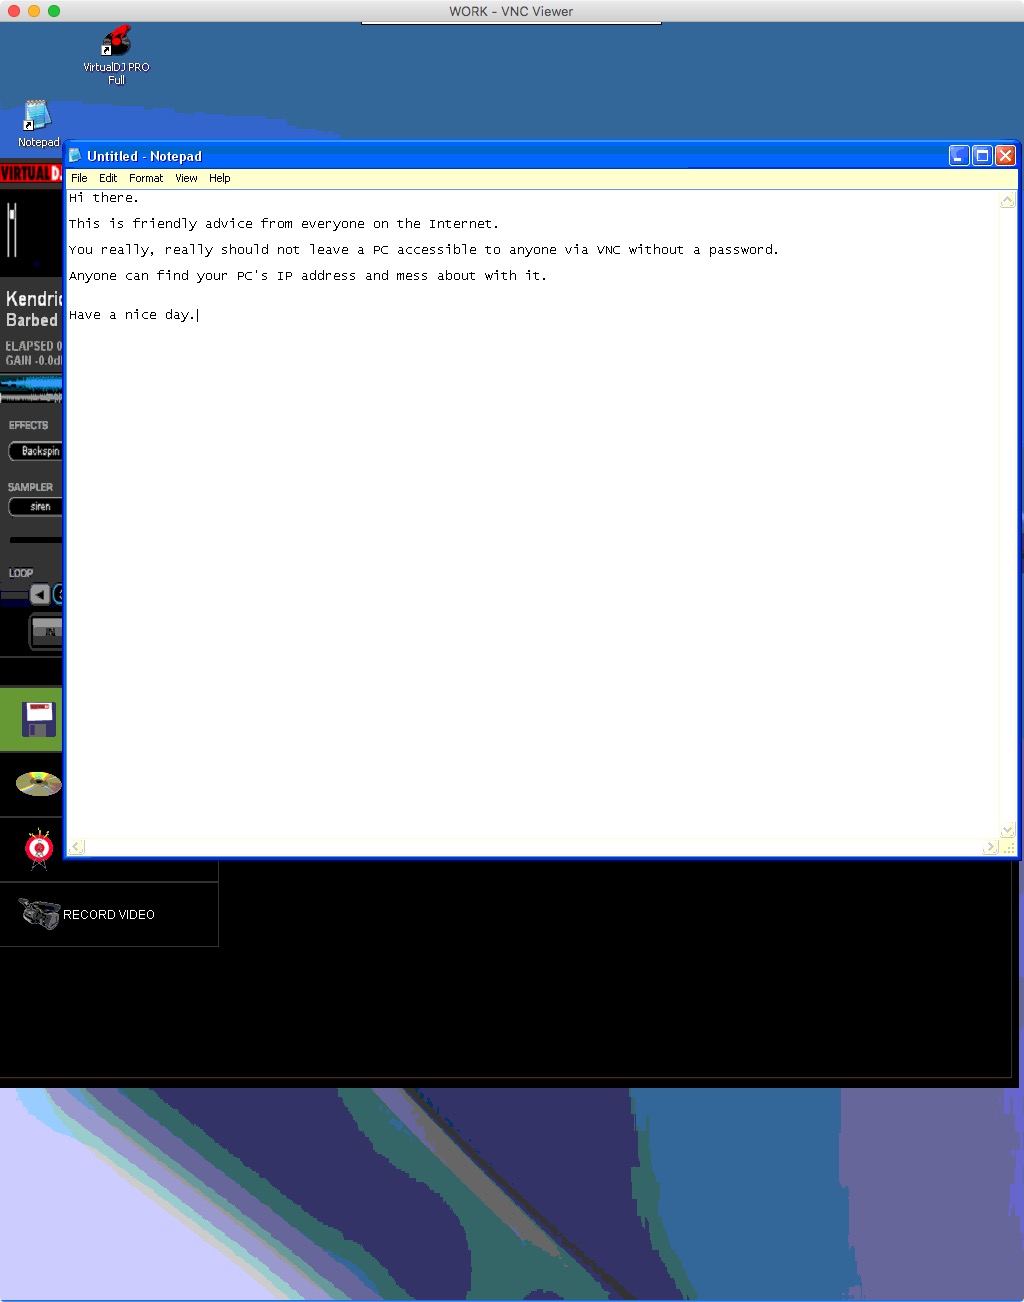Click the broadcast antenna icon in VirtualDJ

(39, 848)
